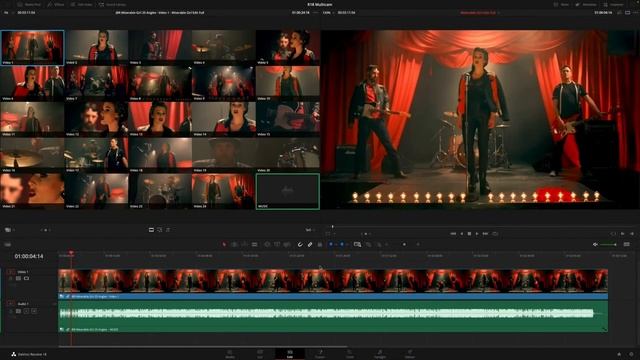The height and width of the screenshot is (360, 640).
Task: Click the Insert Clip toolbar icon
Action: (x=267, y=244)
